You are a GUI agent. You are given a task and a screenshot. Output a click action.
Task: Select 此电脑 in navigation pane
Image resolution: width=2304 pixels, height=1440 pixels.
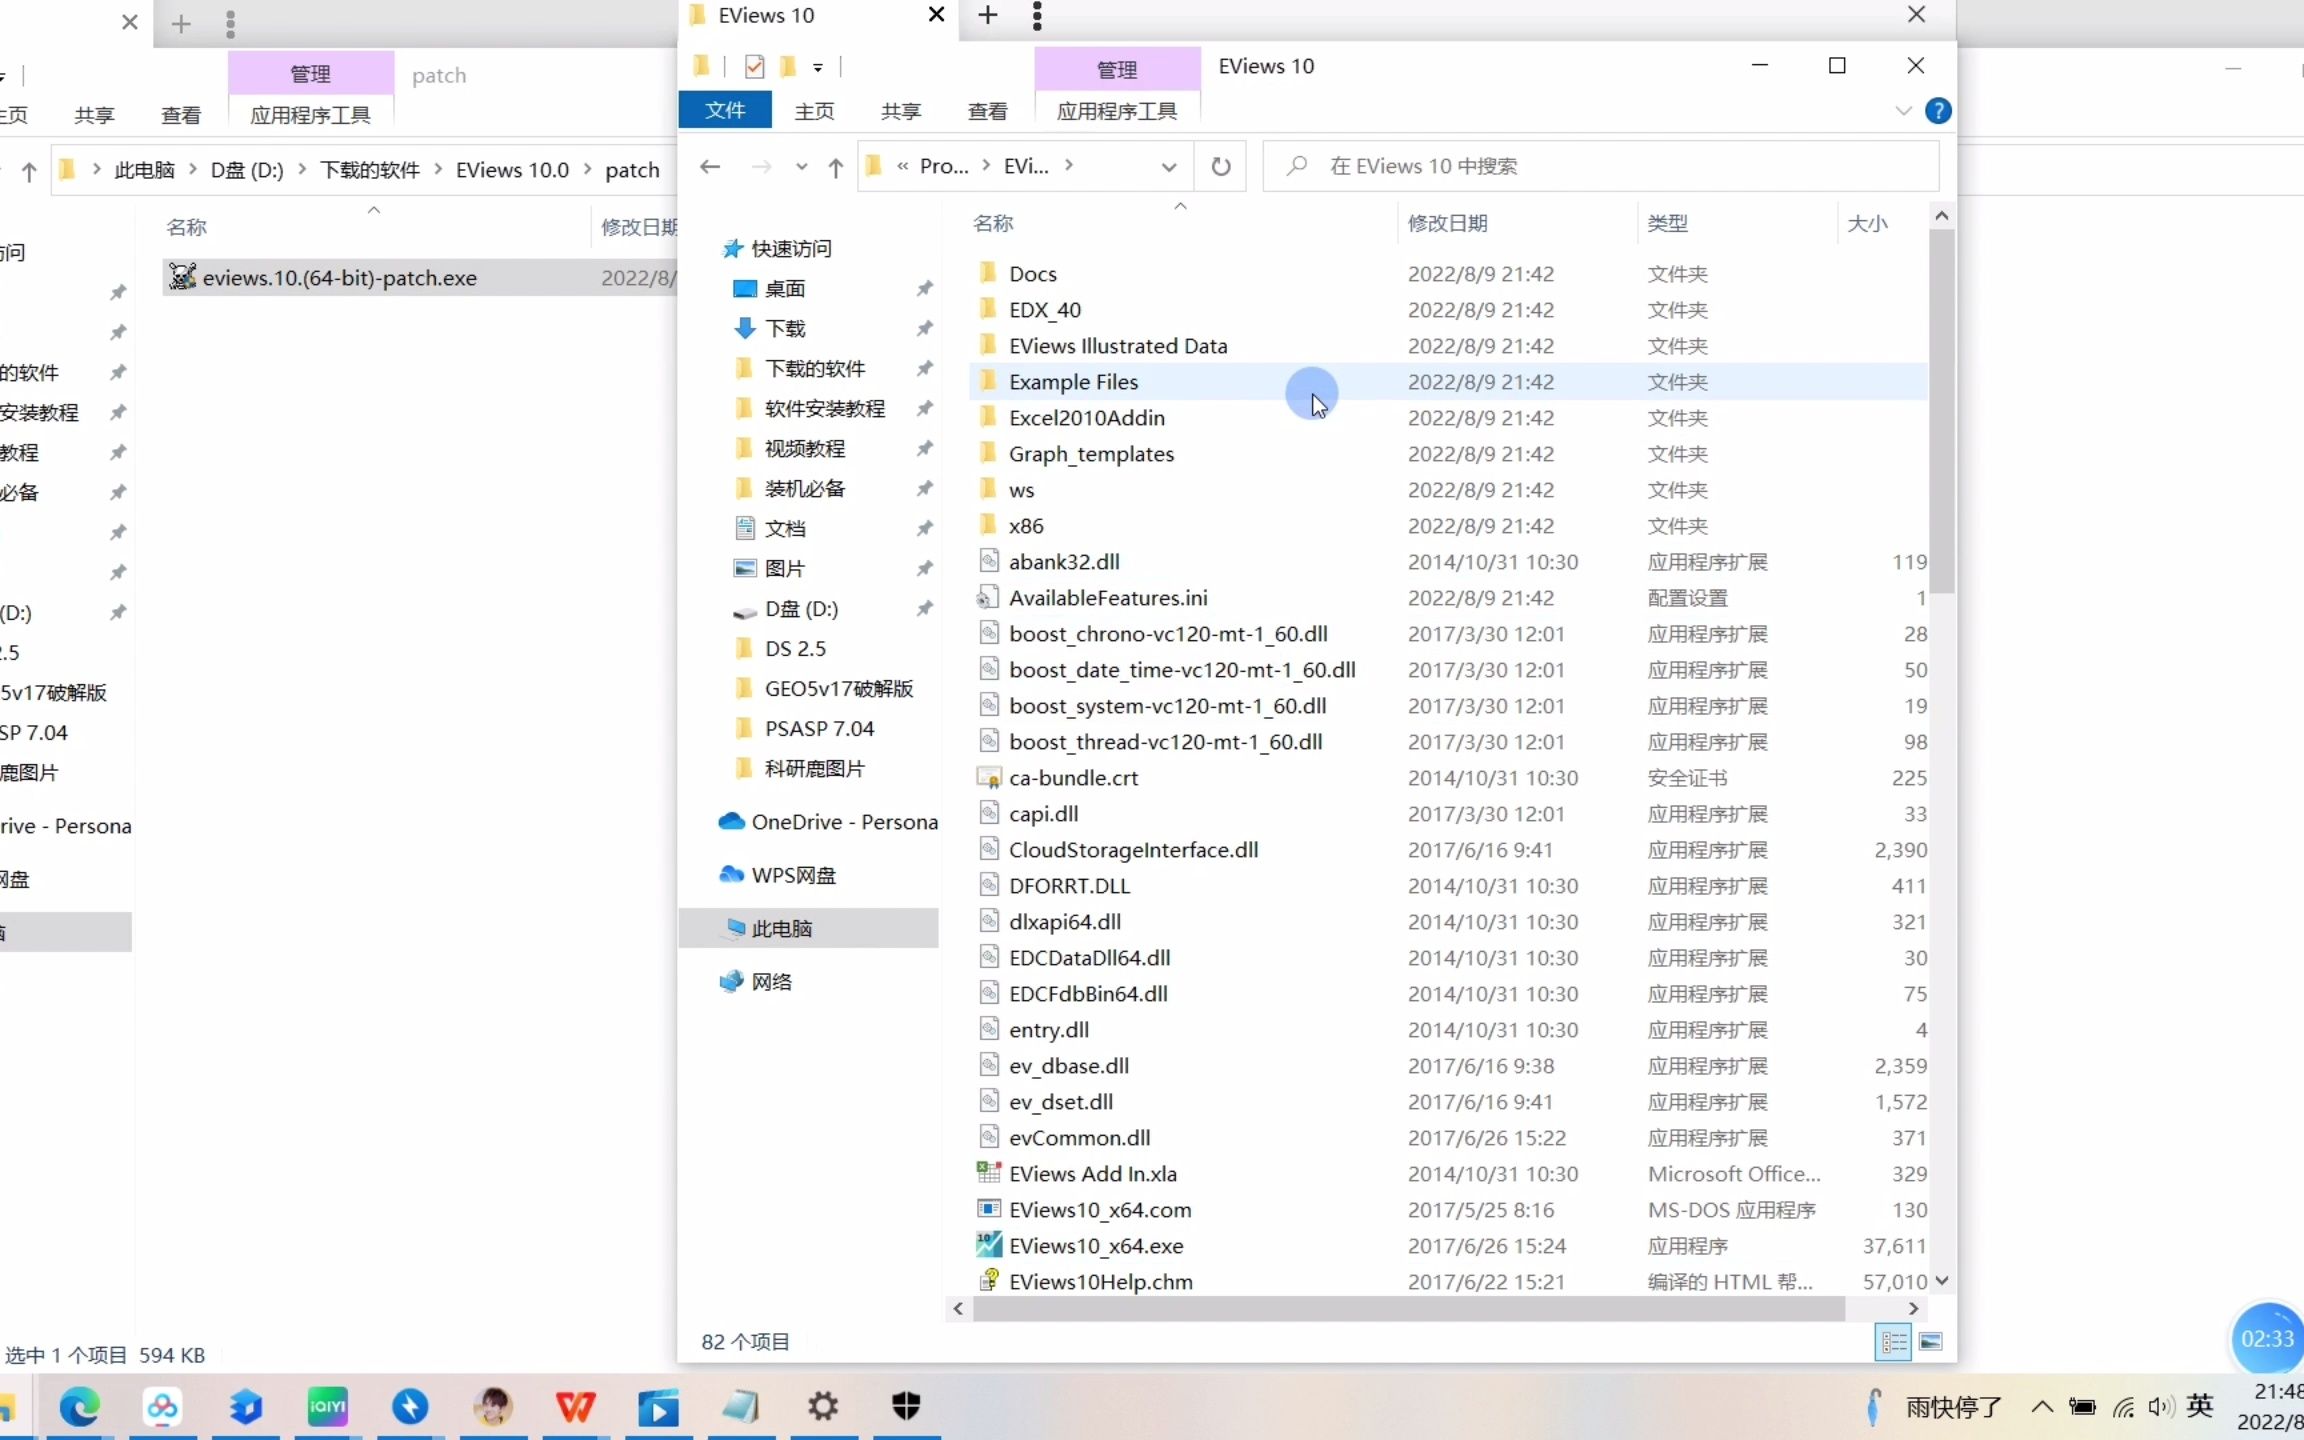(808, 928)
